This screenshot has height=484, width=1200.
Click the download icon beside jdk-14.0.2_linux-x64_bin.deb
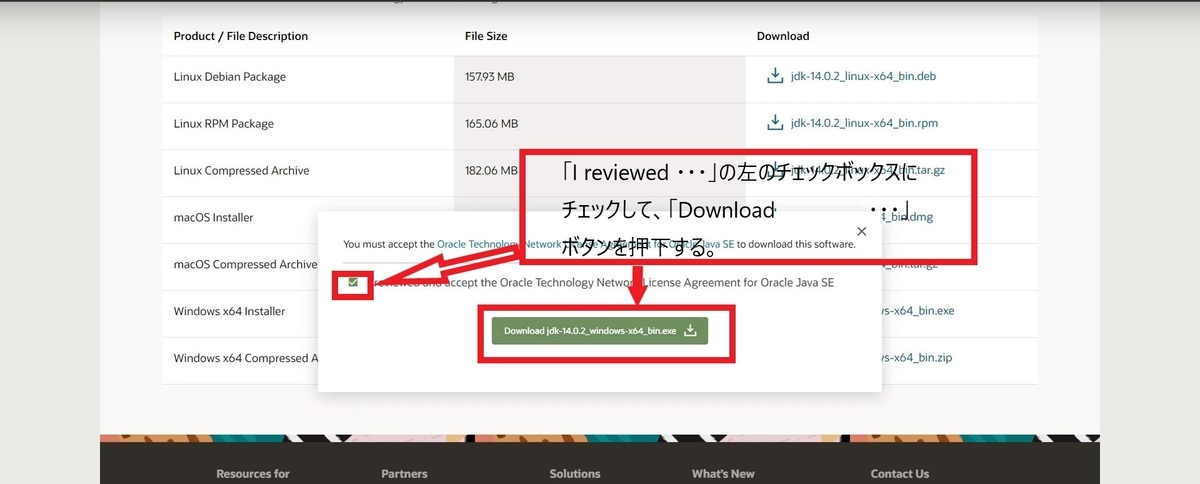tap(774, 76)
